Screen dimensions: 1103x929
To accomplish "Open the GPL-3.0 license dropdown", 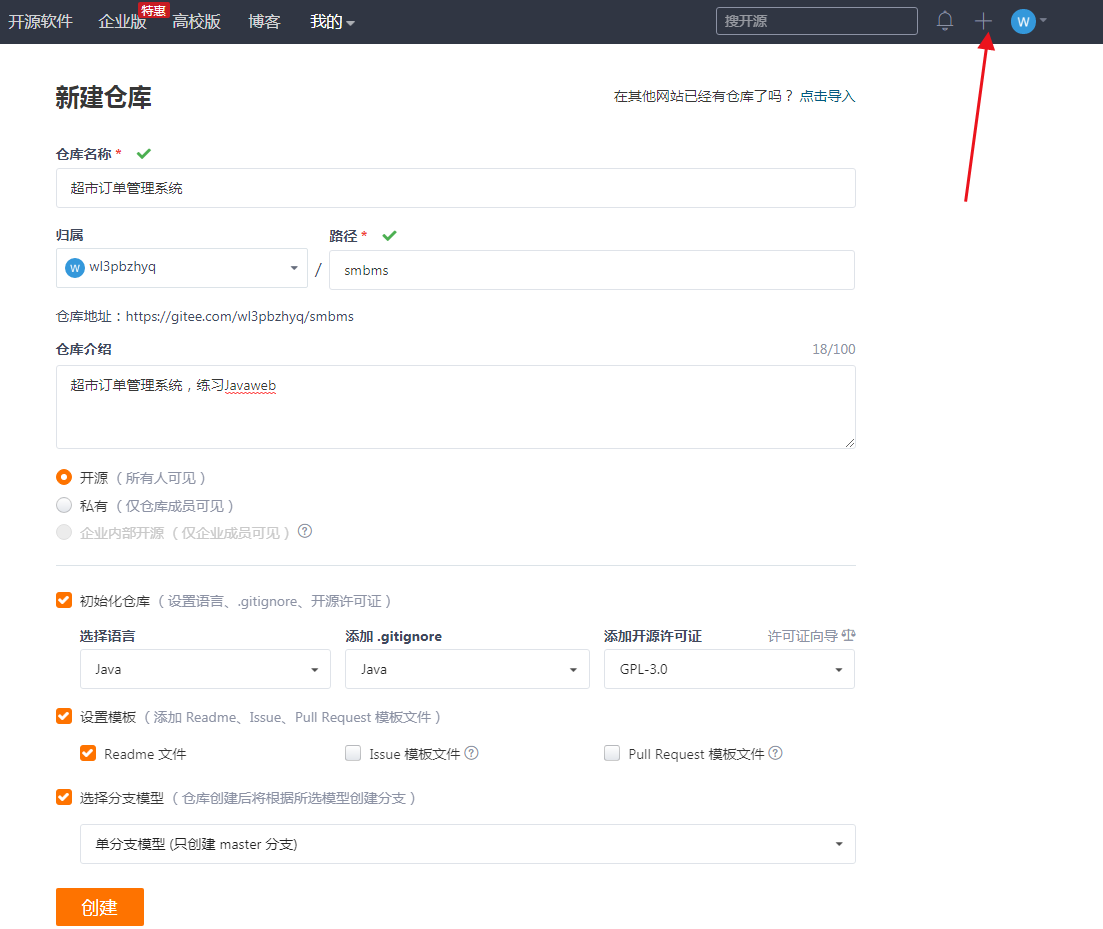I will tap(729, 669).
